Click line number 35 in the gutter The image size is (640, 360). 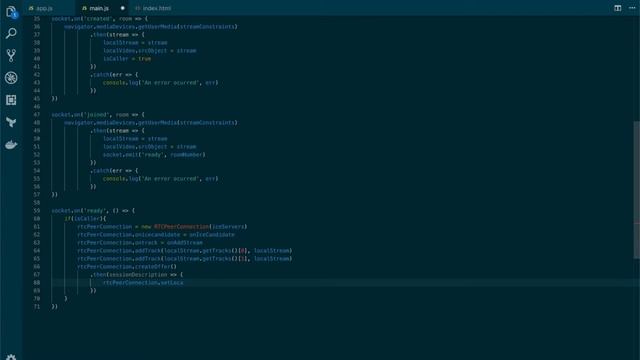37,19
